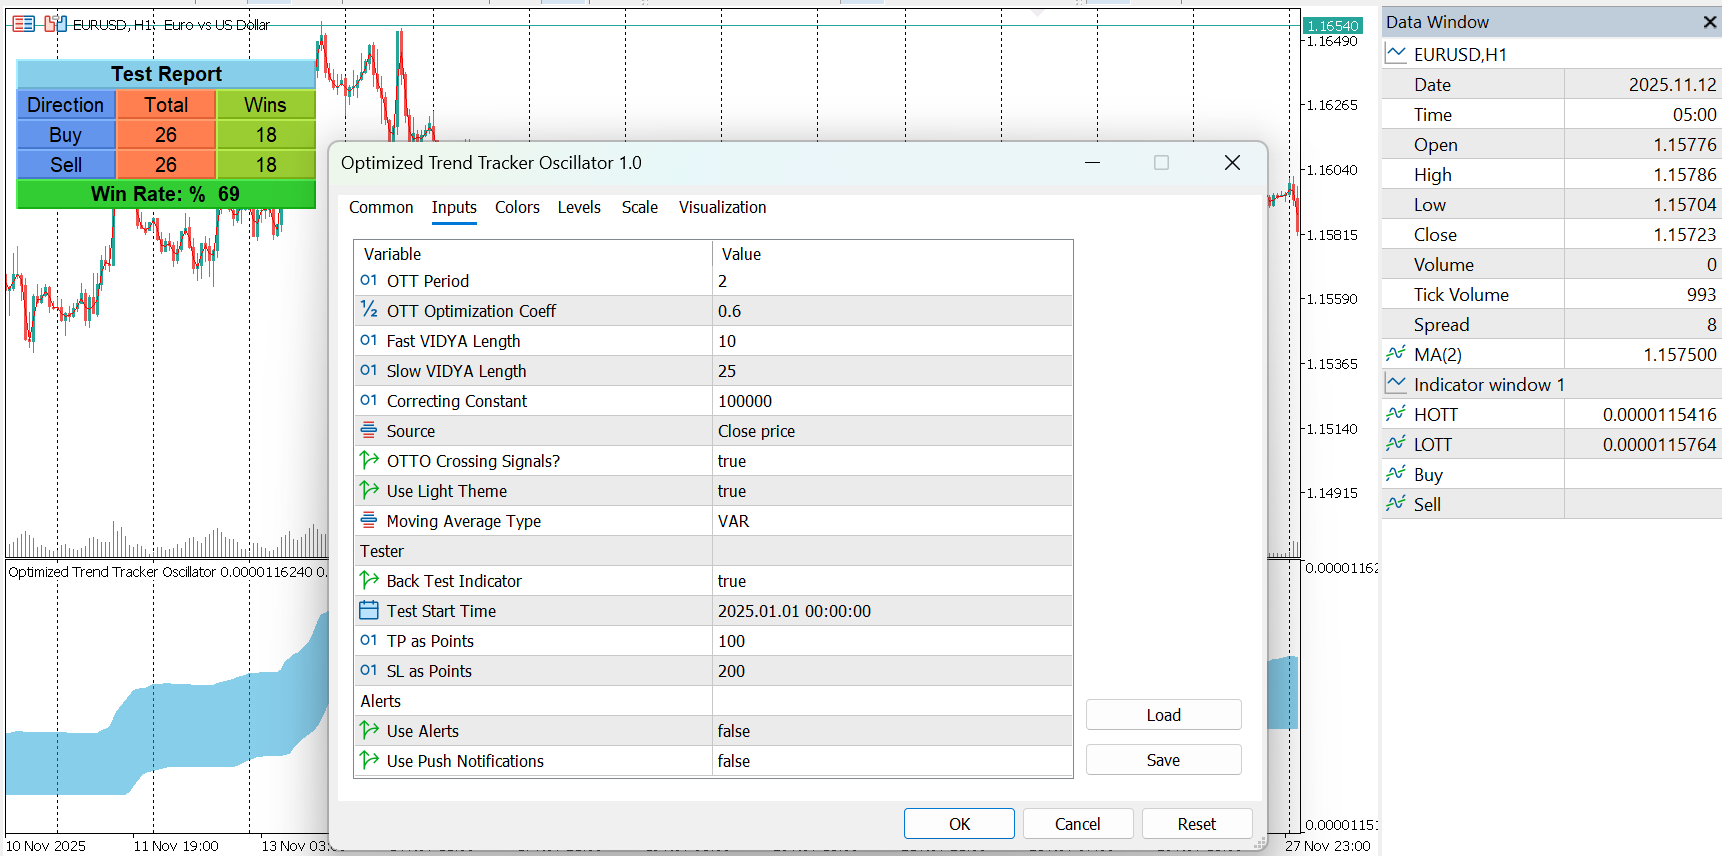Click the HOTT indicator icon in Data Window
The width and height of the screenshot is (1722, 856).
tap(1396, 414)
